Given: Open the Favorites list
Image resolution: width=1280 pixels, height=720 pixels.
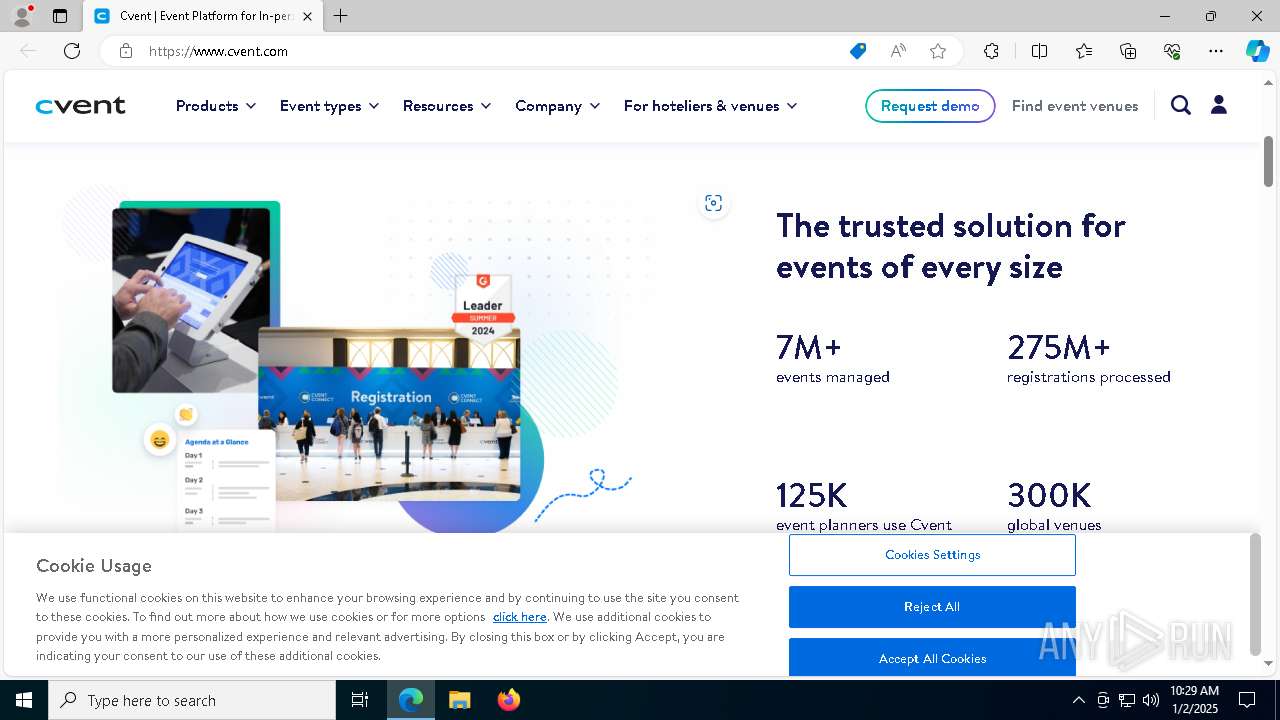Looking at the screenshot, I should coord(1084,51).
